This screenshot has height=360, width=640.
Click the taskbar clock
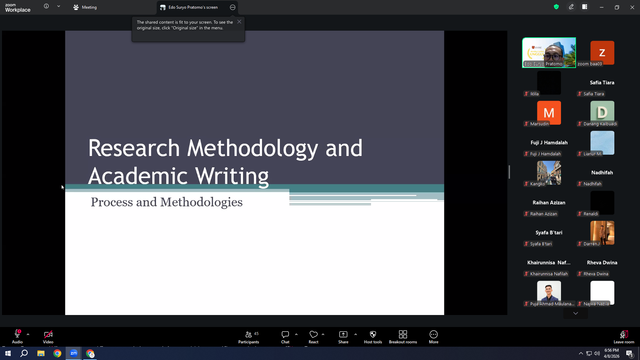tap(611, 353)
